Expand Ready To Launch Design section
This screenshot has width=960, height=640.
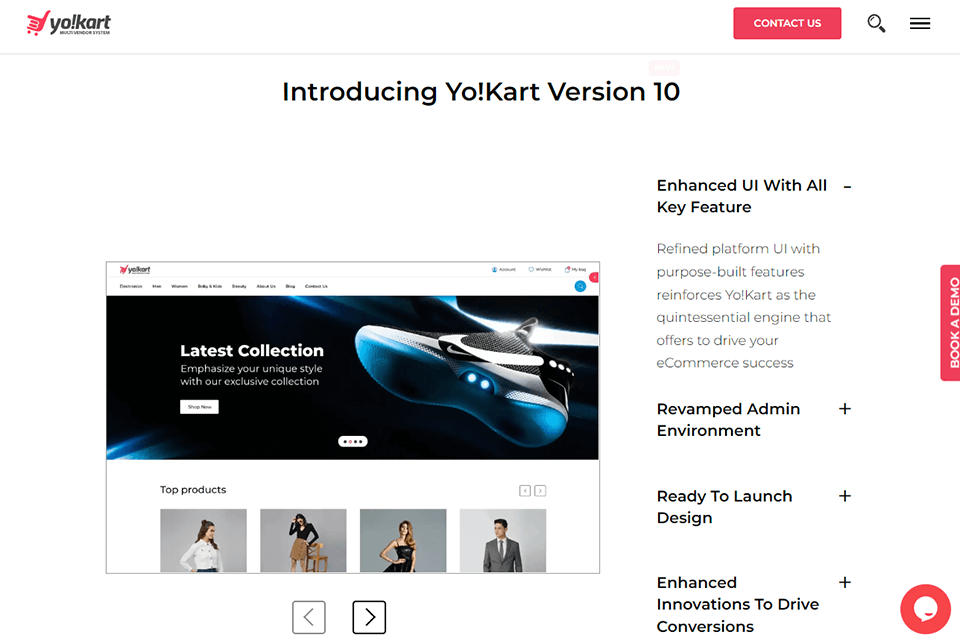coord(845,495)
